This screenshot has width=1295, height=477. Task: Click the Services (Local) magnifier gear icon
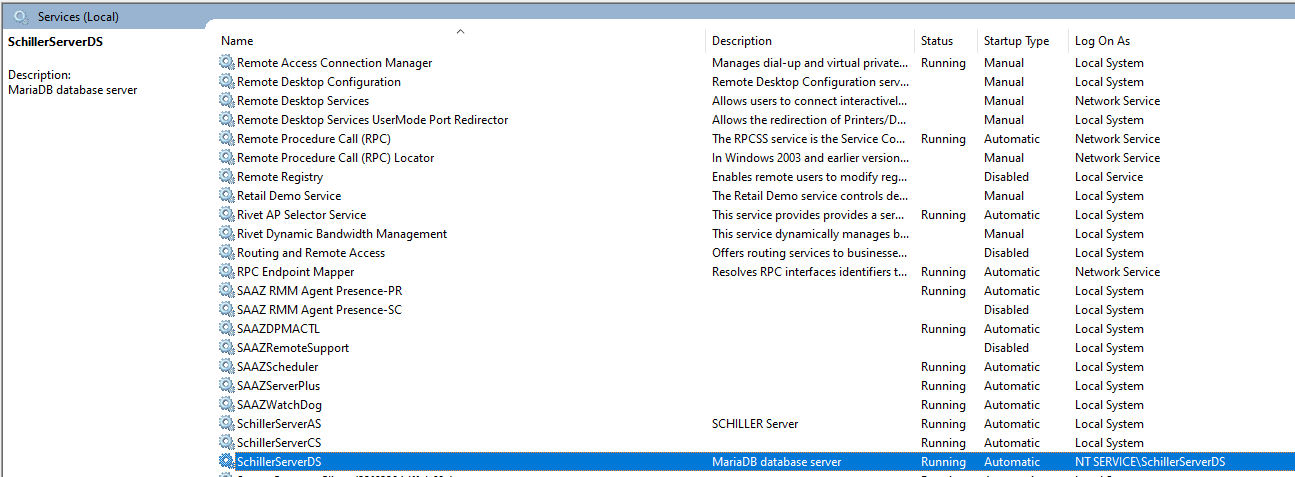coord(21,16)
